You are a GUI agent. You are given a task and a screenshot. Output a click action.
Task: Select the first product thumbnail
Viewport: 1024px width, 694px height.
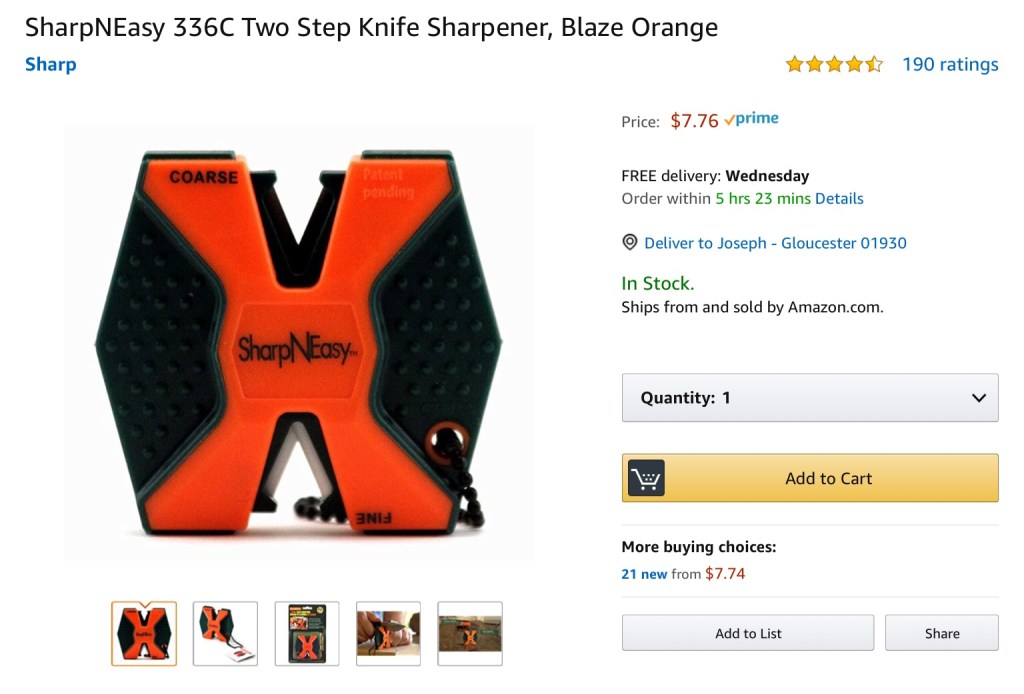pos(144,634)
